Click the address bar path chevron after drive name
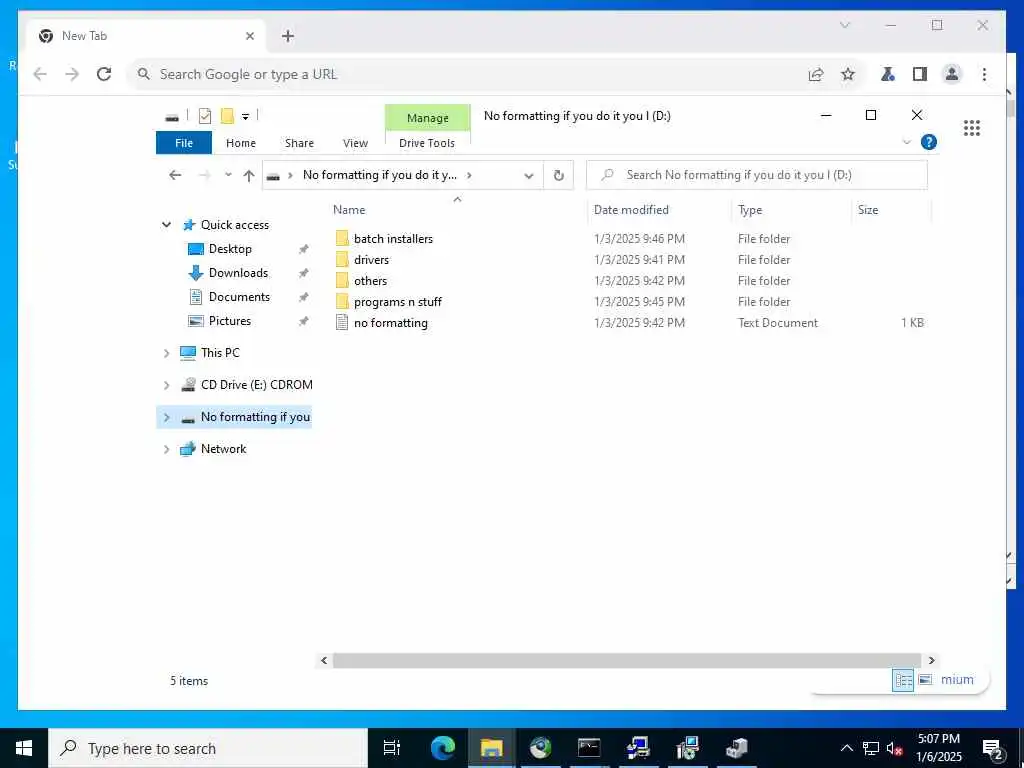The height and width of the screenshot is (768, 1024). [x=469, y=175]
